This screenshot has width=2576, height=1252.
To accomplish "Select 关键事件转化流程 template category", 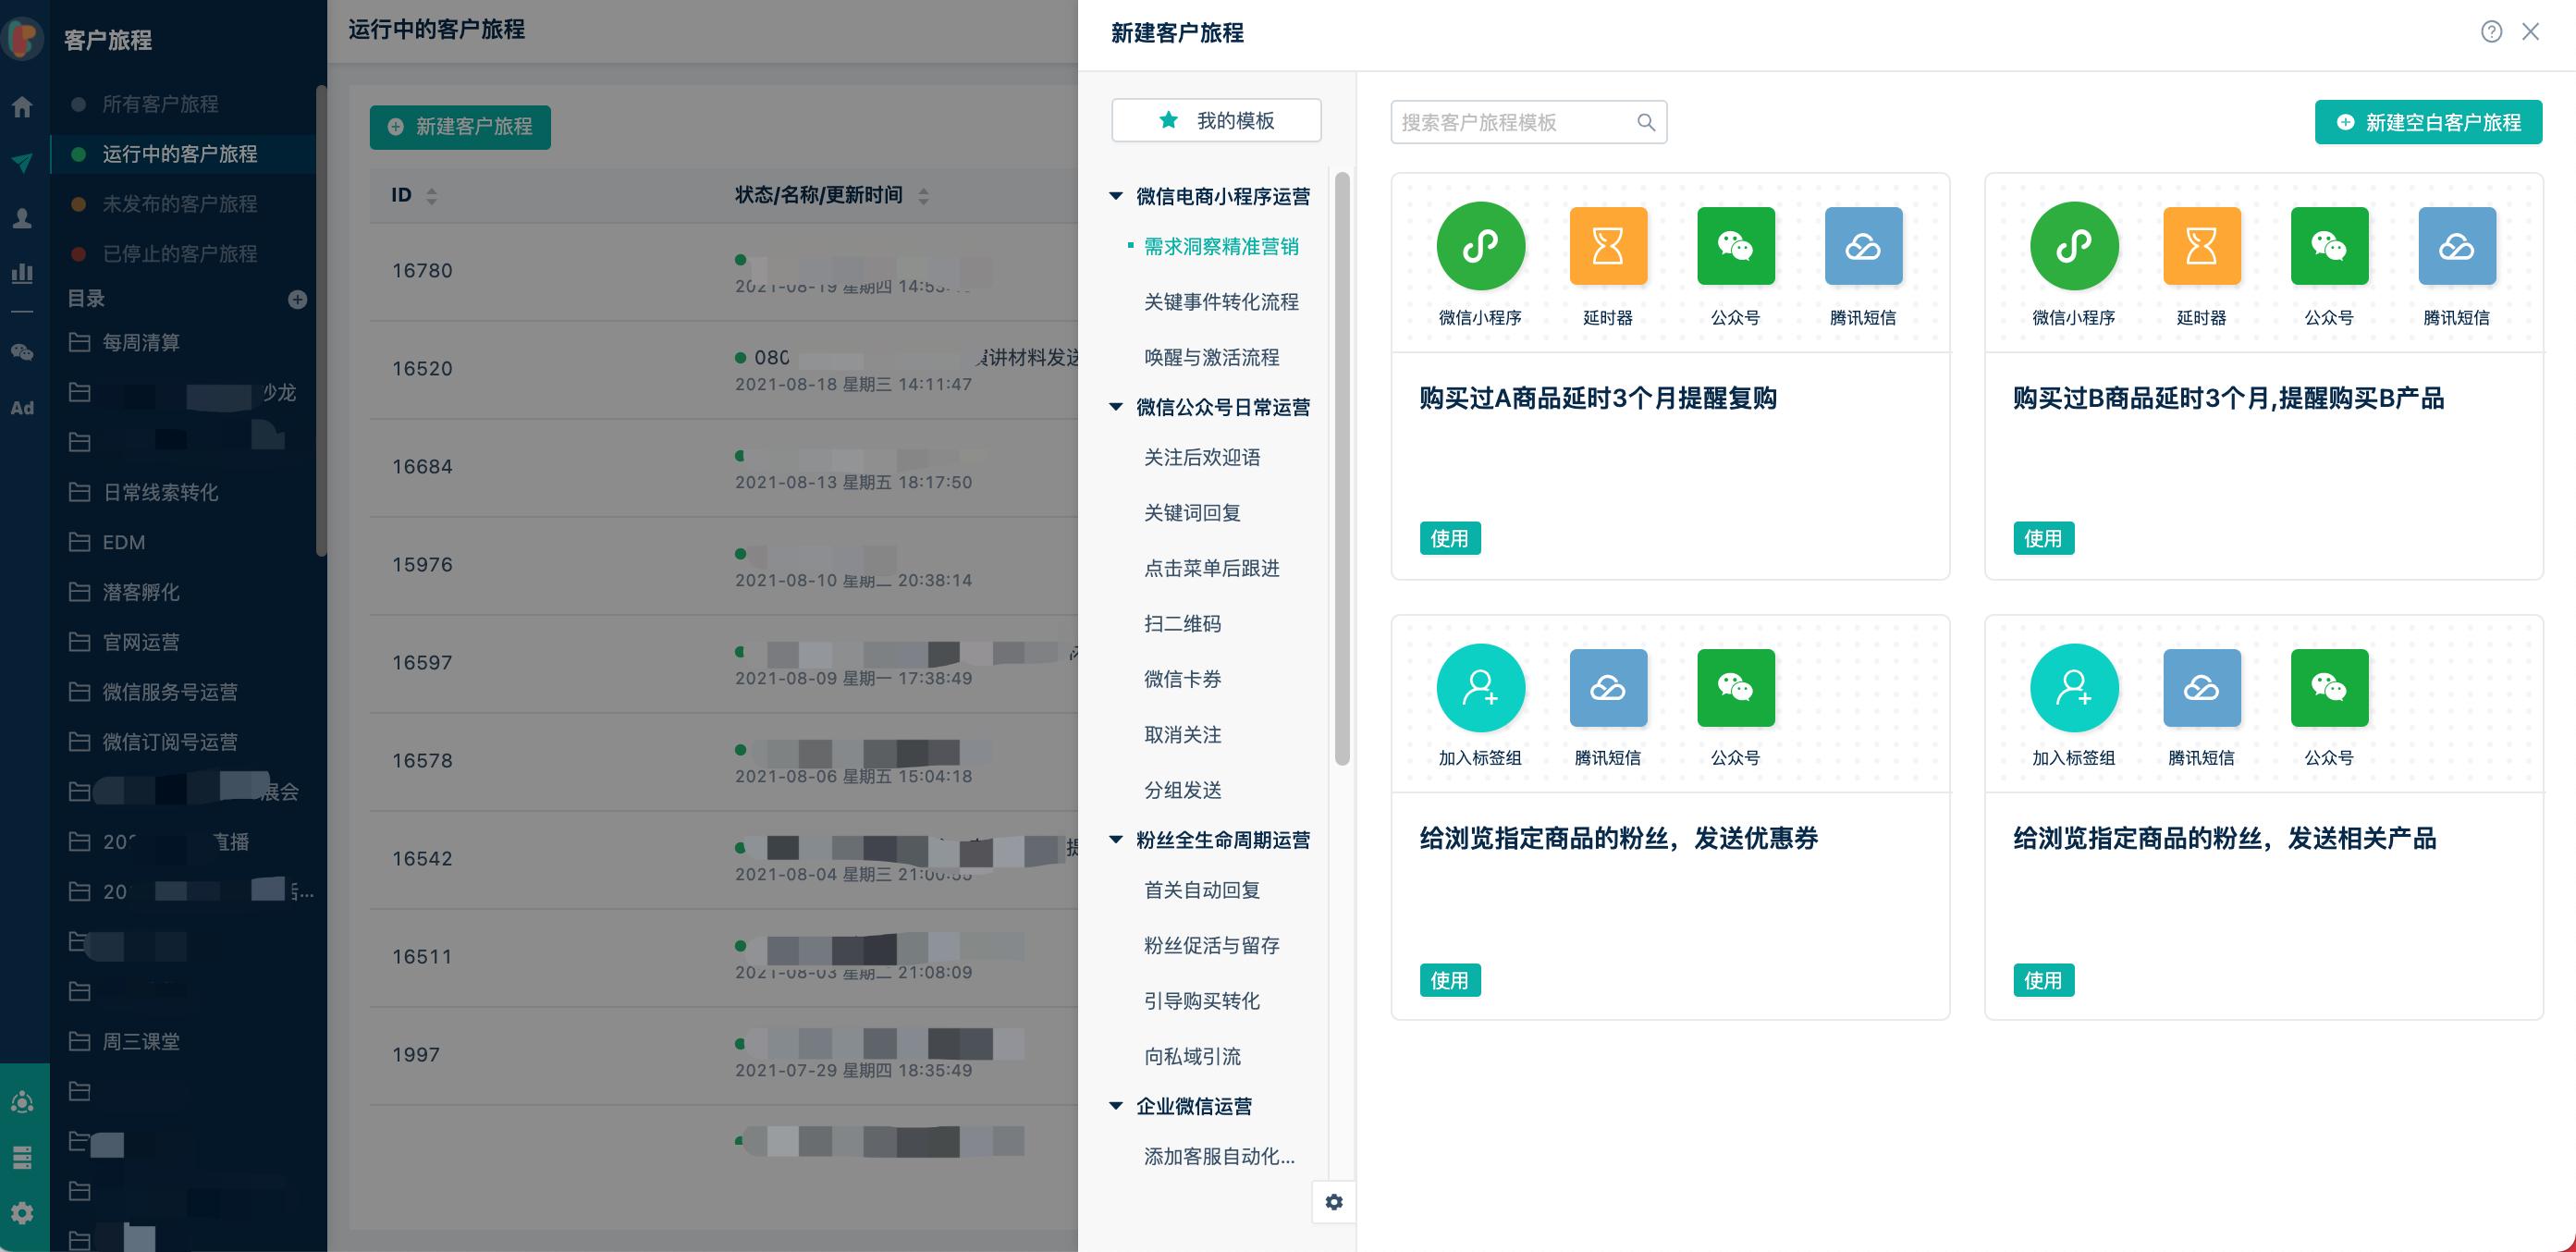I will coord(1220,302).
